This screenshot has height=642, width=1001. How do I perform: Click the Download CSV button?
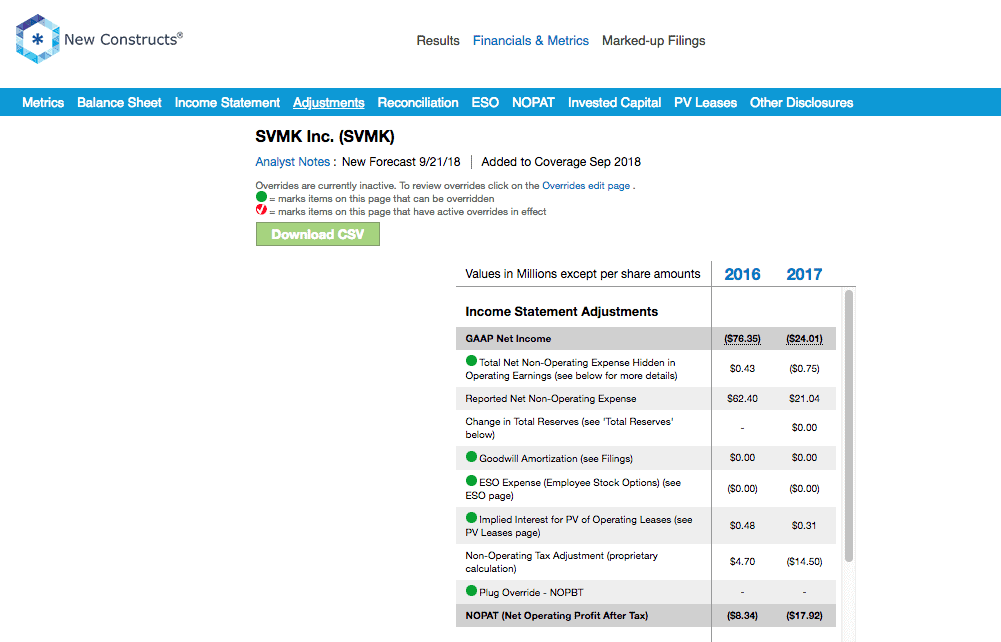pyautogui.click(x=318, y=234)
